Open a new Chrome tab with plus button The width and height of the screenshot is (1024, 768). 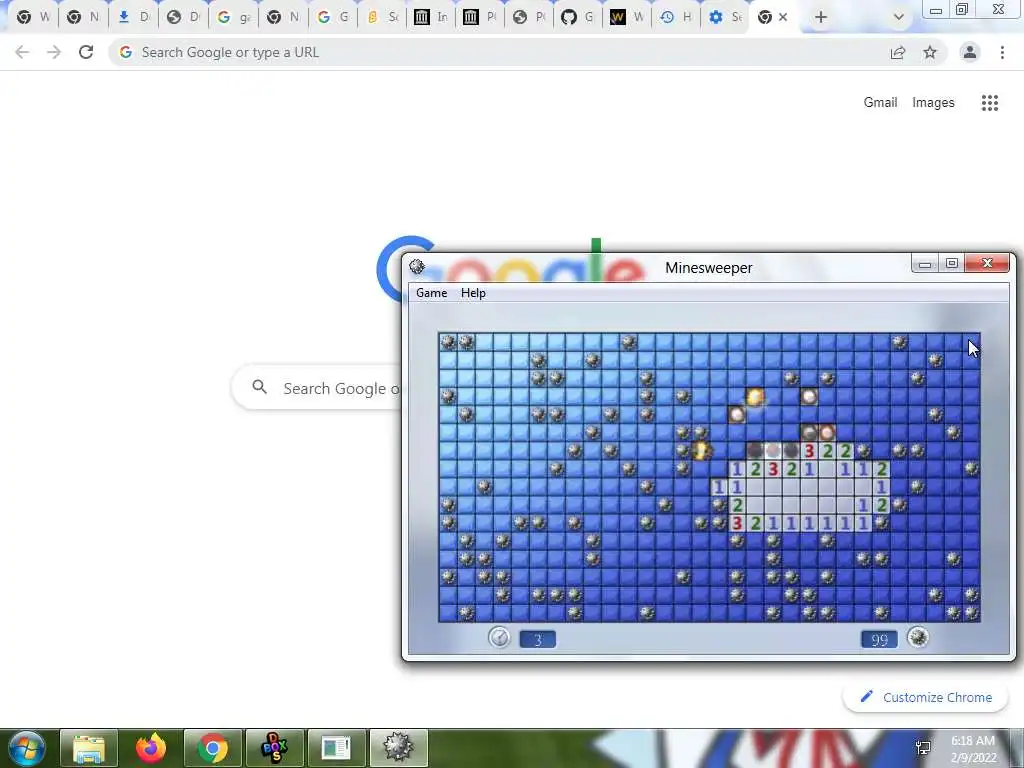tap(820, 18)
